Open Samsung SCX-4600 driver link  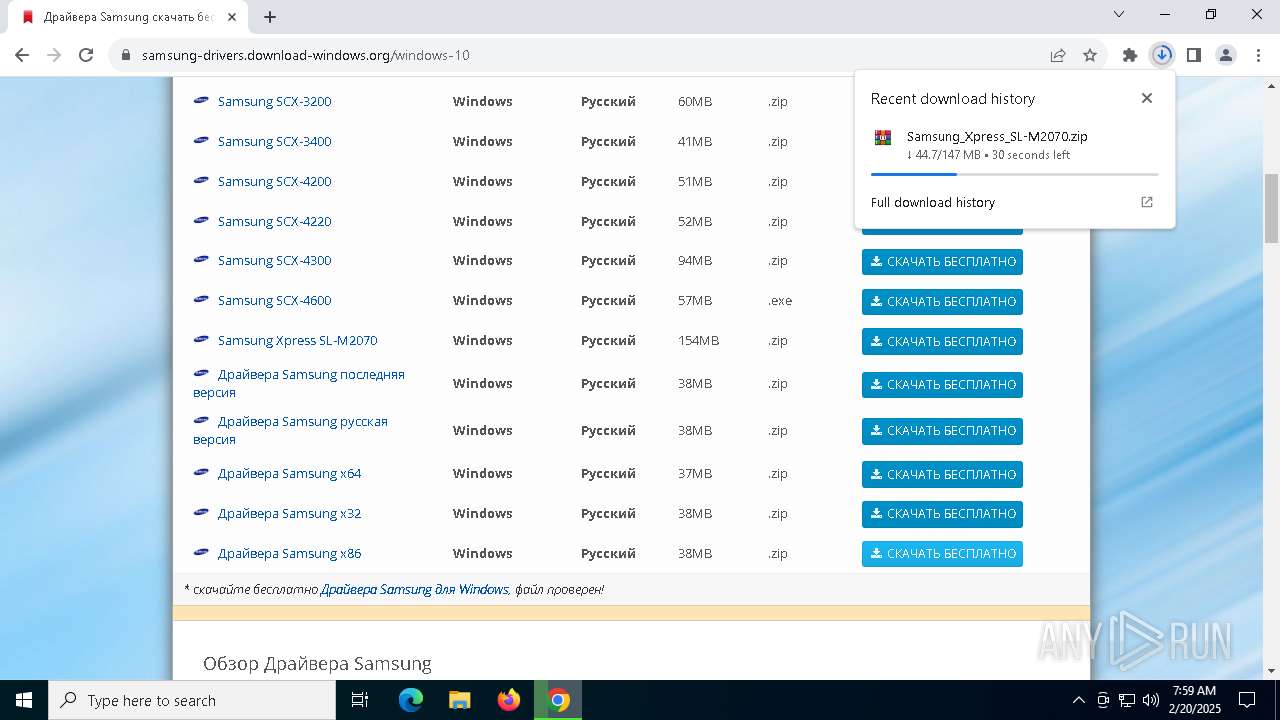pos(274,300)
